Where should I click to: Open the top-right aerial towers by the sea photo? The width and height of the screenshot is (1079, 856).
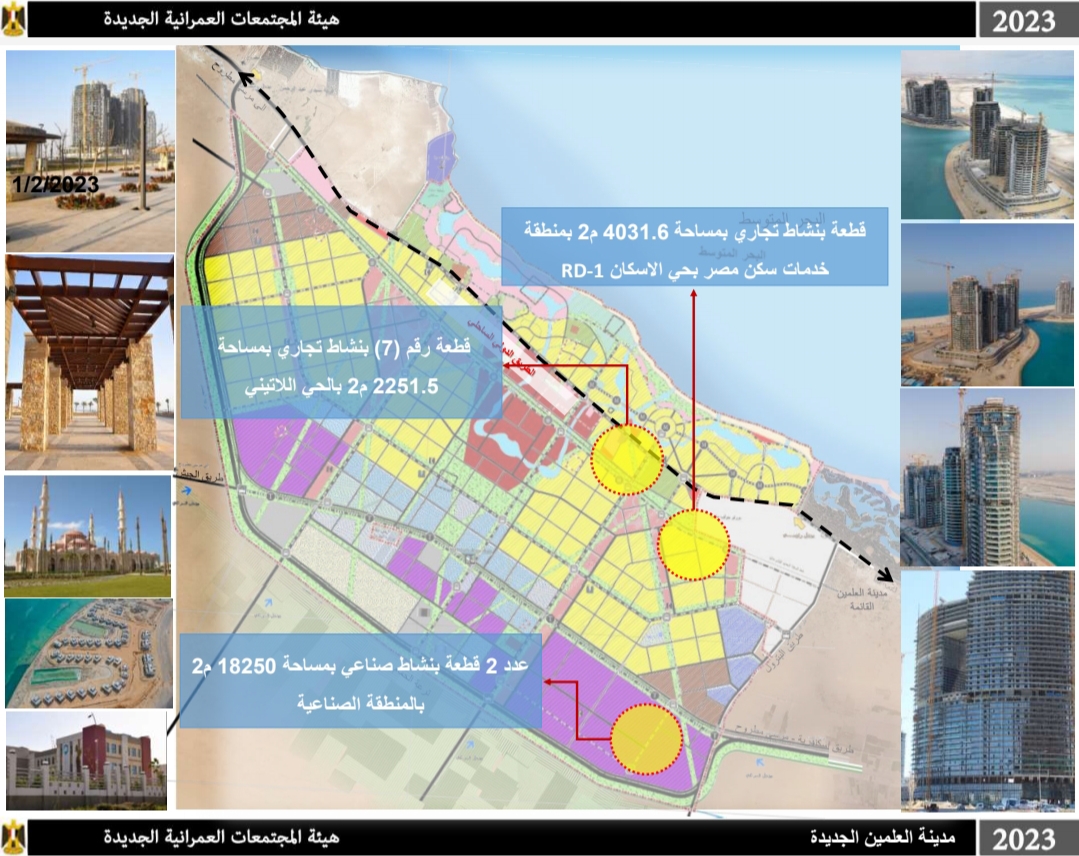coord(988,133)
